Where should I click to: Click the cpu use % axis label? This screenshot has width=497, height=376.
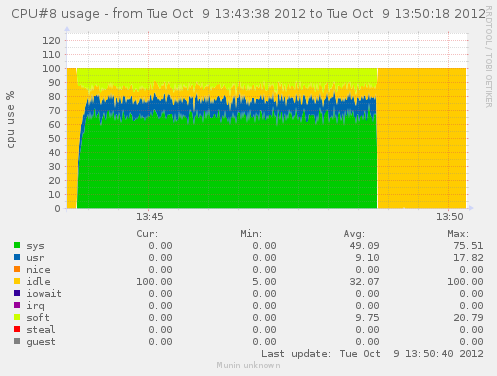coord(10,119)
